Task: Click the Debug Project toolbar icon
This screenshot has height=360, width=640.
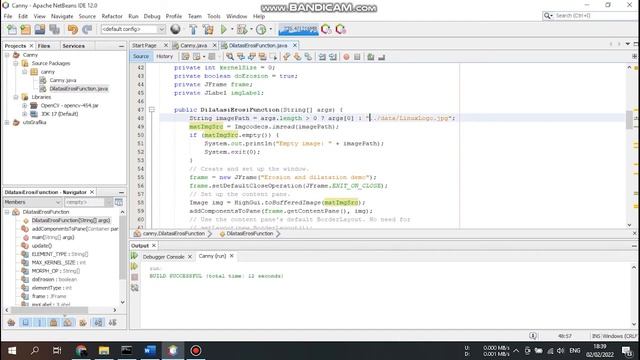Action: (x=242, y=29)
